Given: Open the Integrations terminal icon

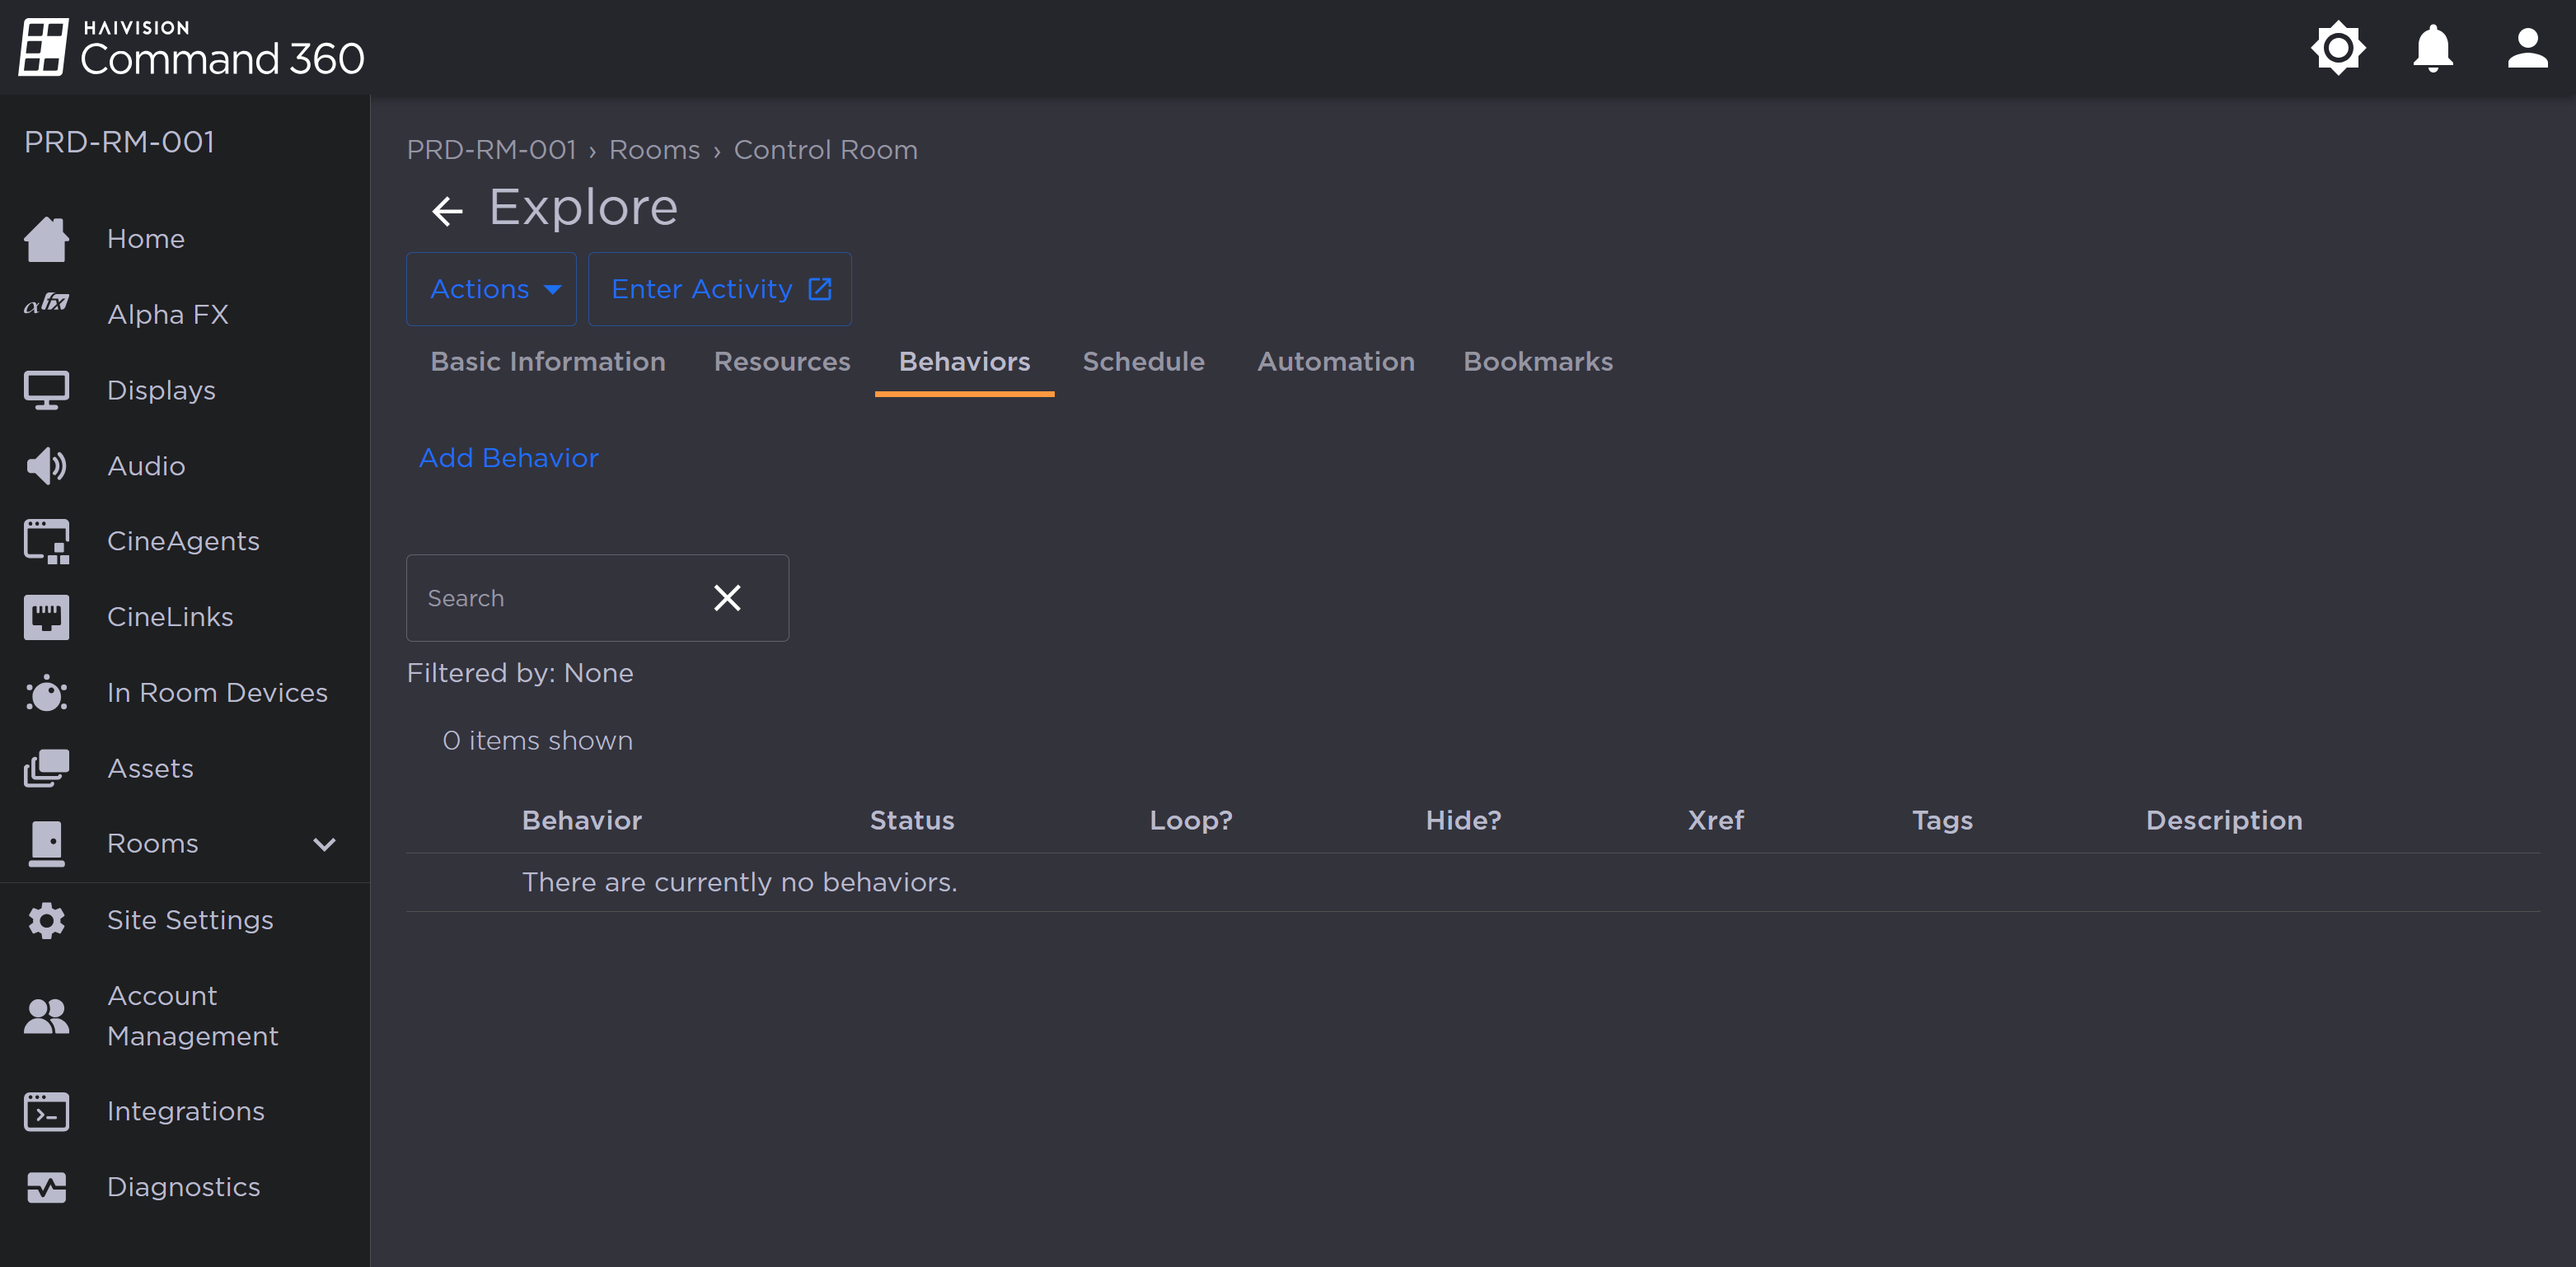Looking at the screenshot, I should (x=46, y=1111).
